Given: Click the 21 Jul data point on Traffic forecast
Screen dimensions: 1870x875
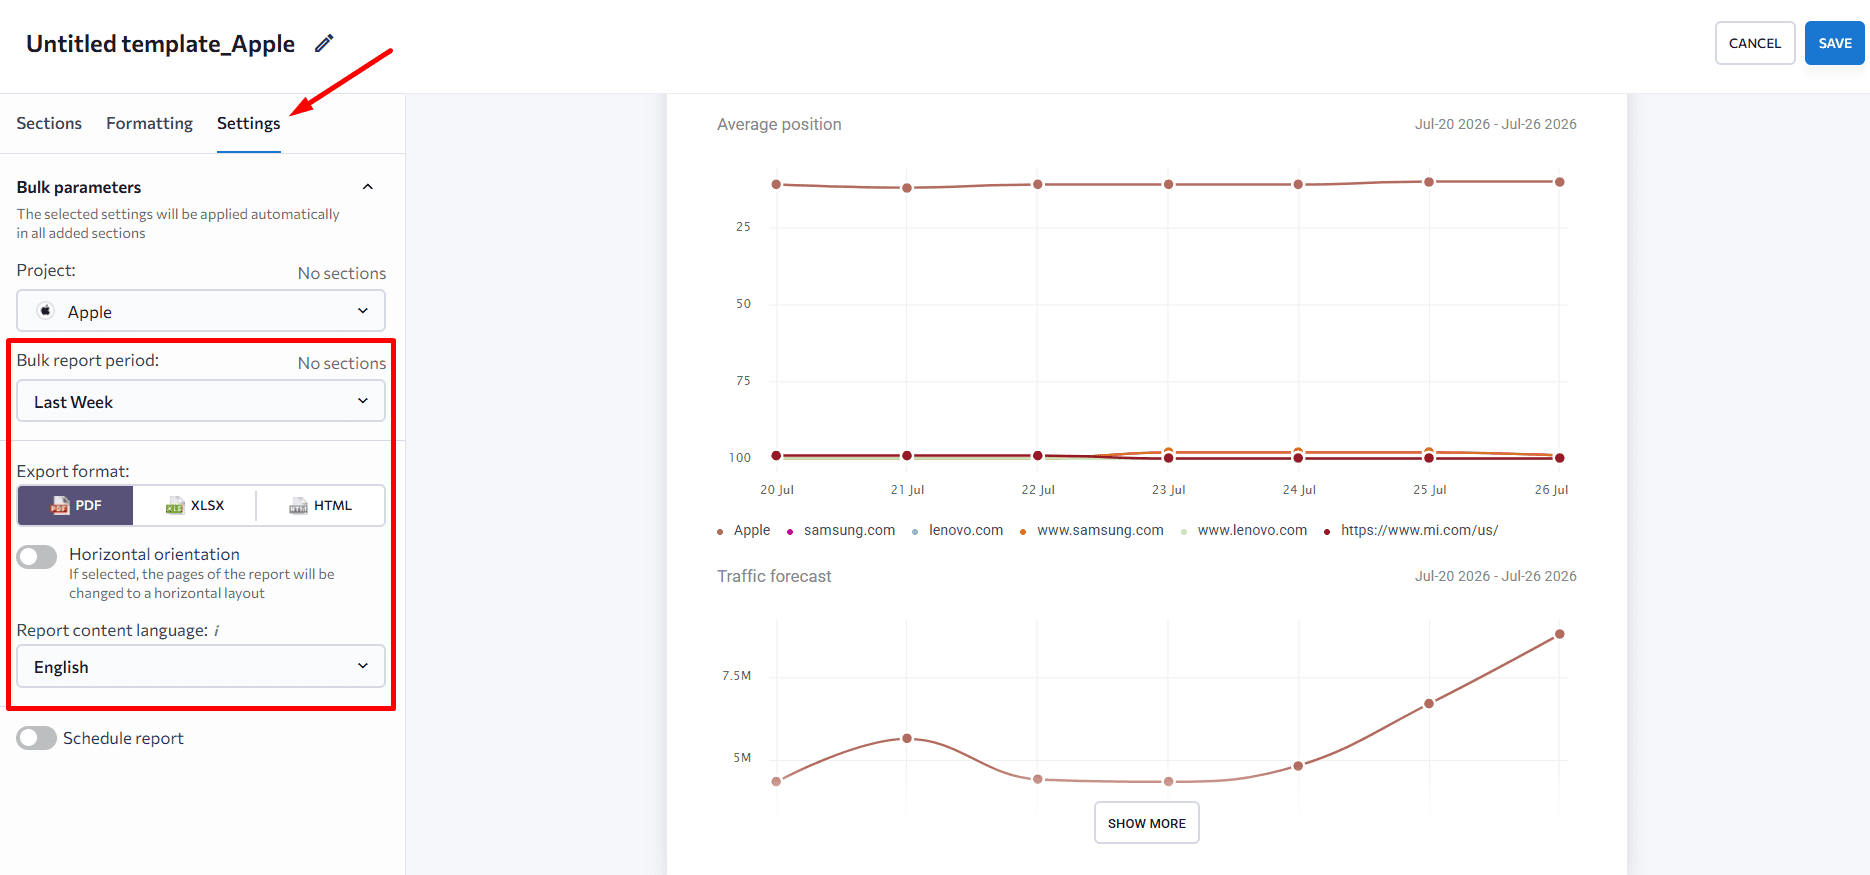Looking at the screenshot, I should click(x=907, y=738).
